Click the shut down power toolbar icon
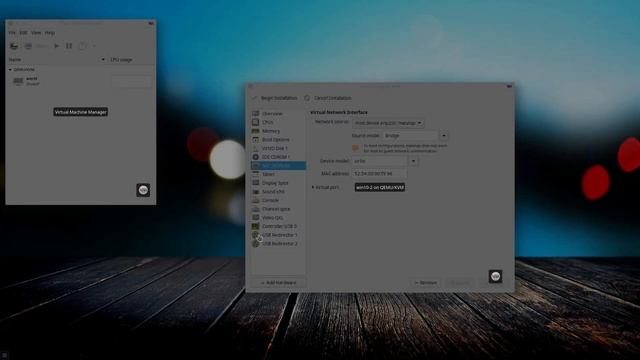640x360 pixels. click(82, 46)
